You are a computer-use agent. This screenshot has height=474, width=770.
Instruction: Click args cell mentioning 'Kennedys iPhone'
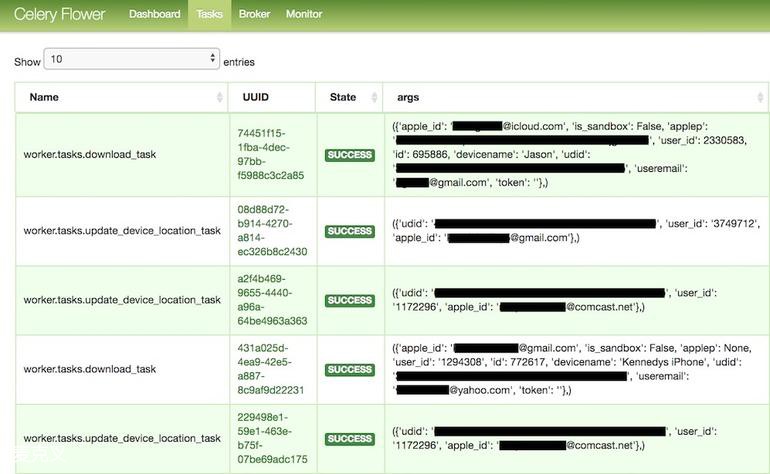pyautogui.click(x=576, y=369)
